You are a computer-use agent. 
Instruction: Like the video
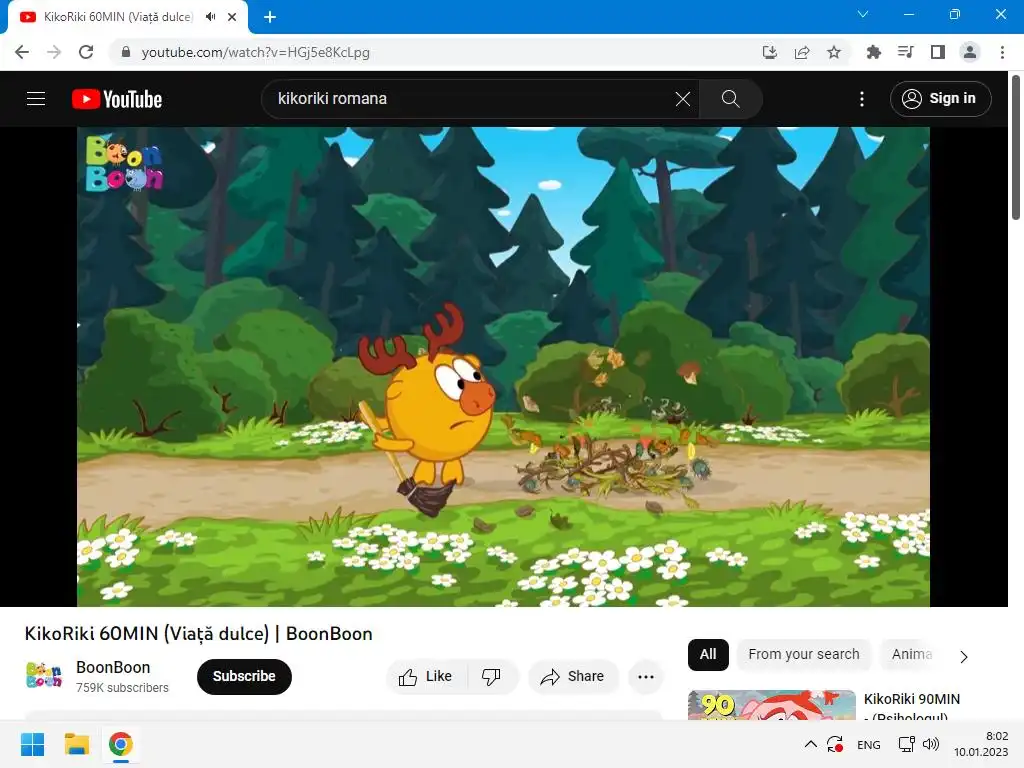click(426, 677)
